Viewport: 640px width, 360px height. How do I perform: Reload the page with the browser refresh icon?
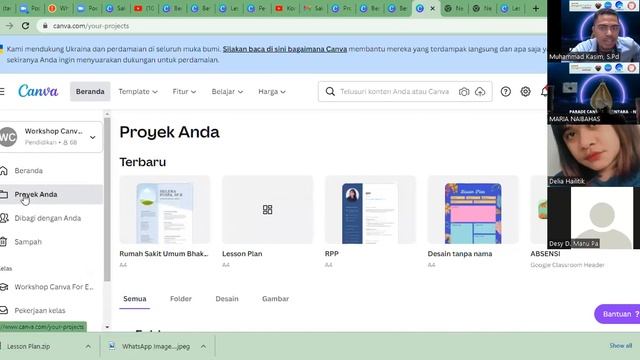[x=25, y=26]
